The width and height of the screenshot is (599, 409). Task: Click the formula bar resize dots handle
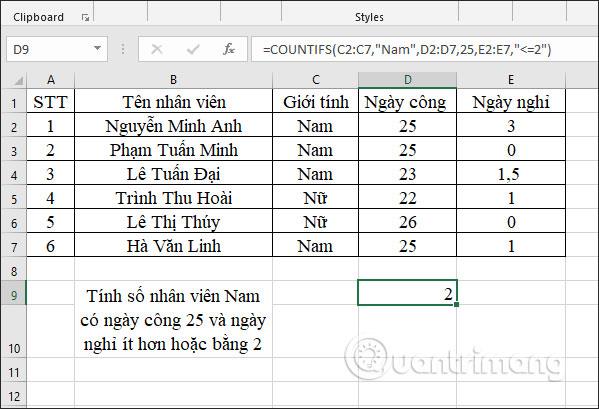[x=123, y=49]
